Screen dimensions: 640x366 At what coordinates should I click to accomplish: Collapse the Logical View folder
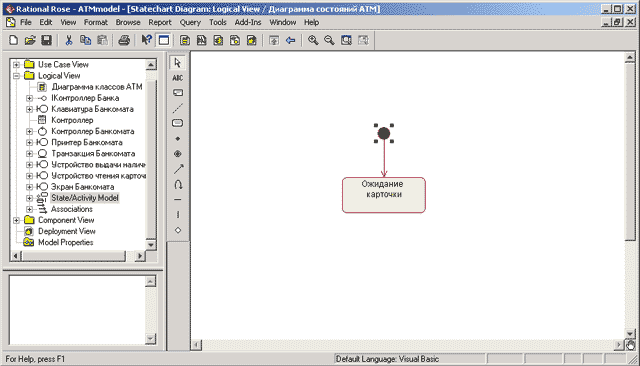(16, 76)
